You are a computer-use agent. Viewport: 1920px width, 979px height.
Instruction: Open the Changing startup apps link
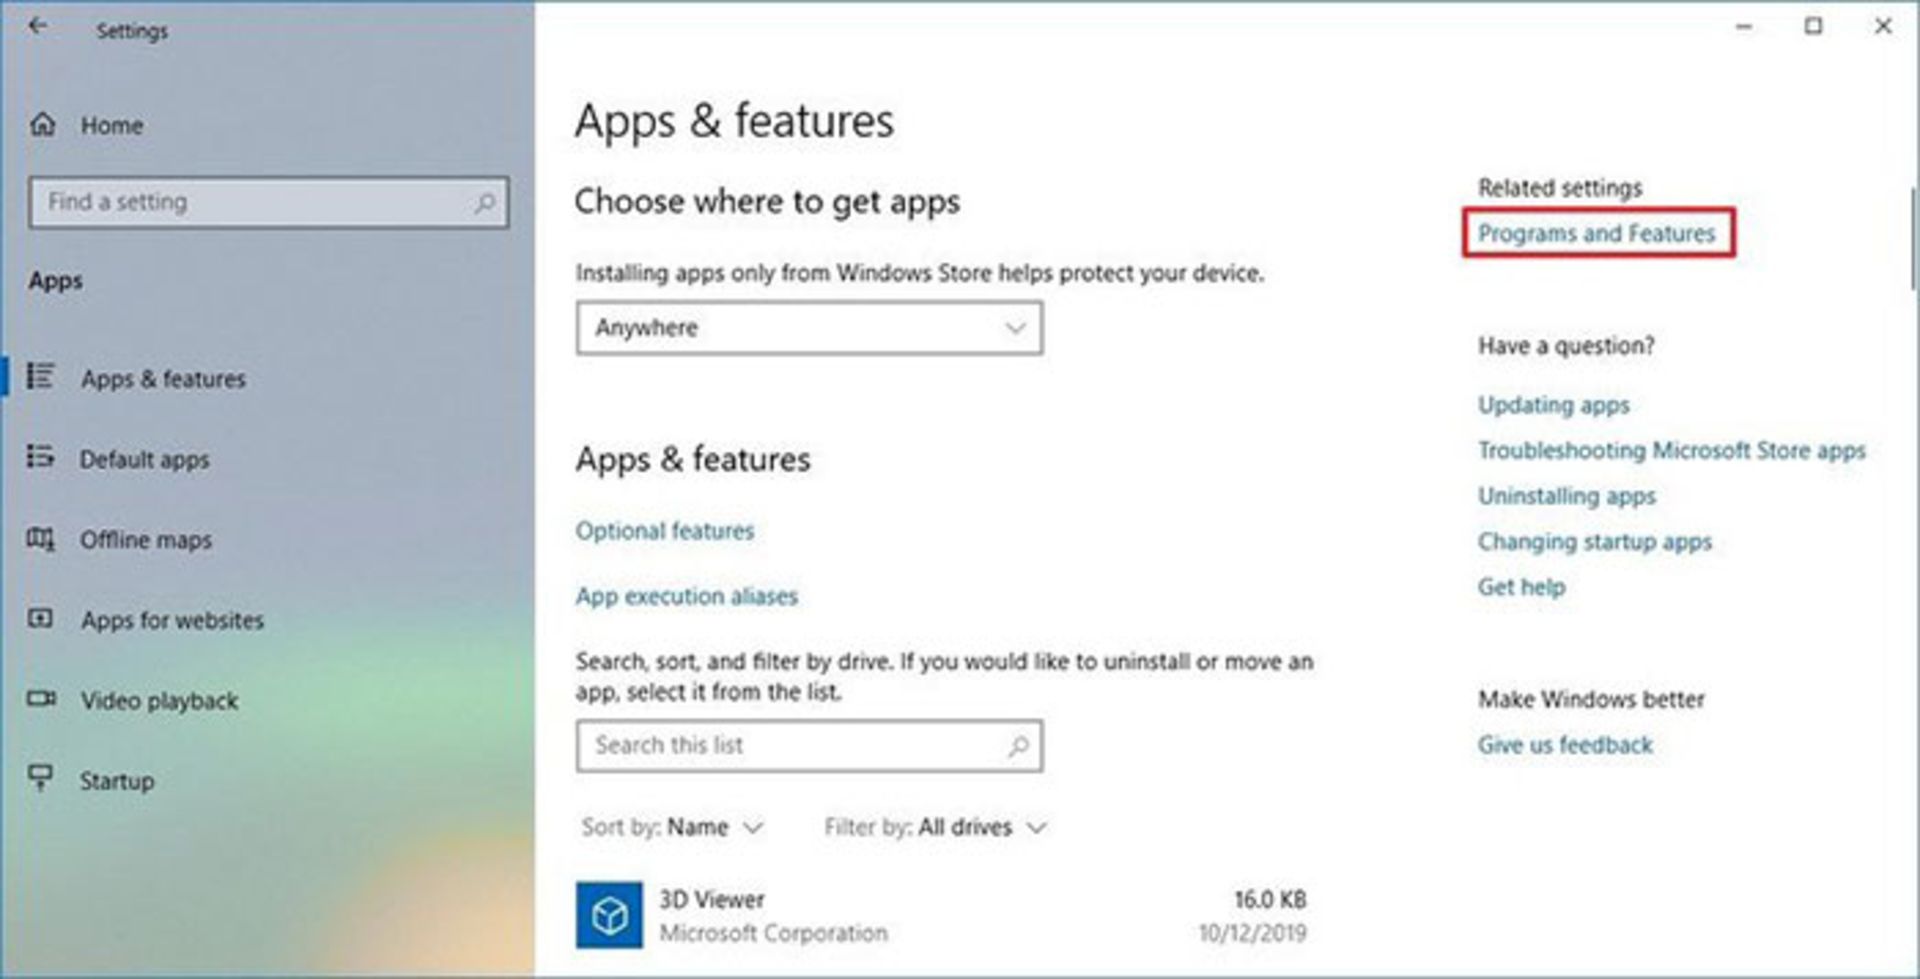(x=1594, y=542)
